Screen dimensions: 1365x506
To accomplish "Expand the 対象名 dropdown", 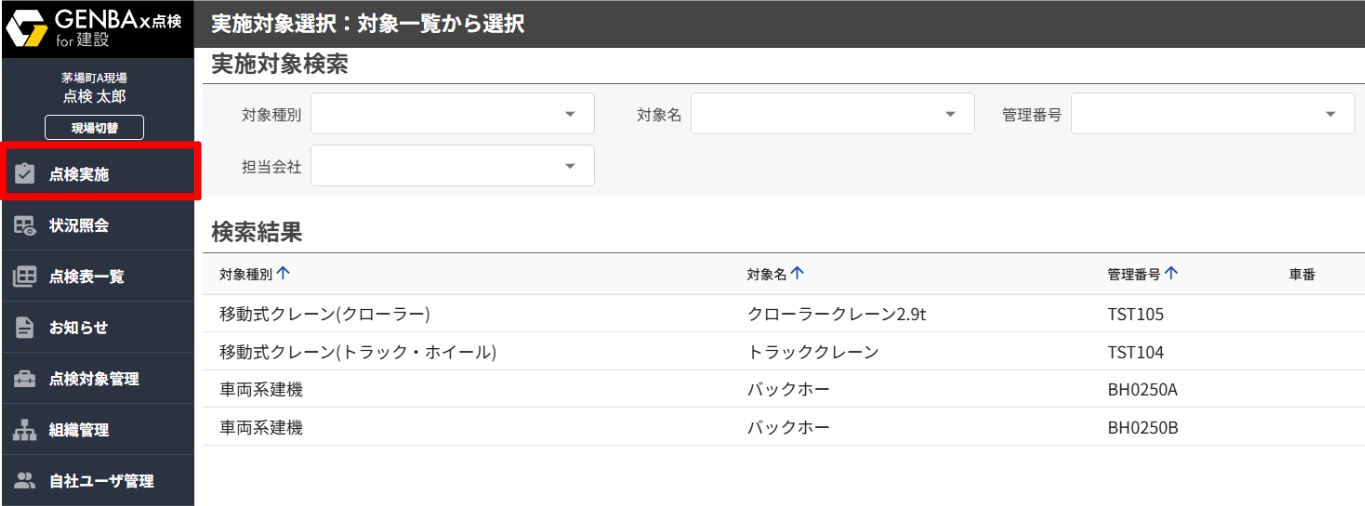I will click(x=950, y=114).
